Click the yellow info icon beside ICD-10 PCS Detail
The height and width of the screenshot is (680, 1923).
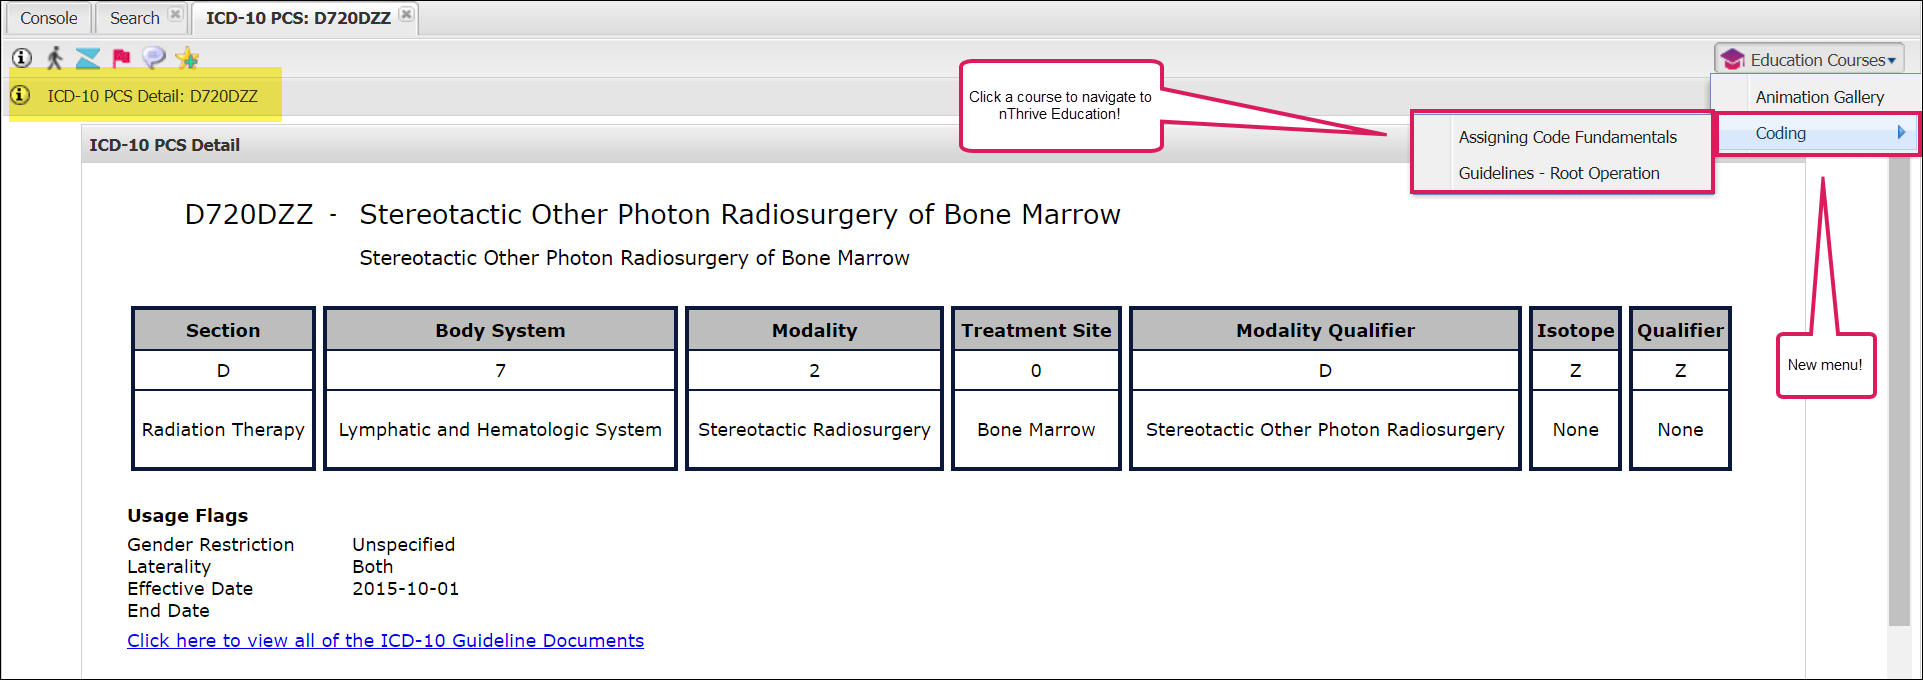pyautogui.click(x=20, y=95)
